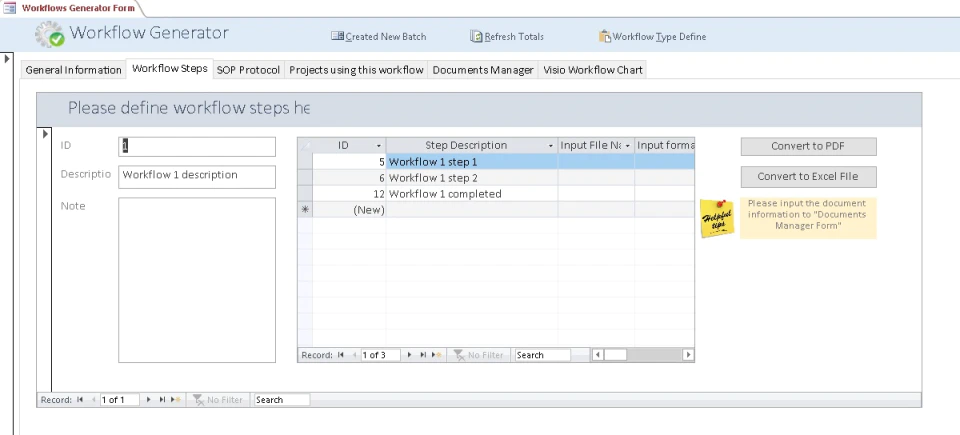Open Input File Name column dropdown

pyautogui.click(x=628, y=146)
